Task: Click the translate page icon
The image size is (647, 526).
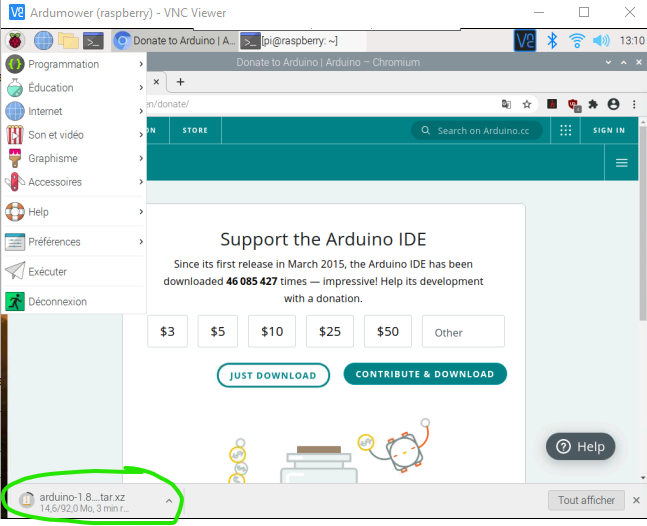Action: coord(506,104)
